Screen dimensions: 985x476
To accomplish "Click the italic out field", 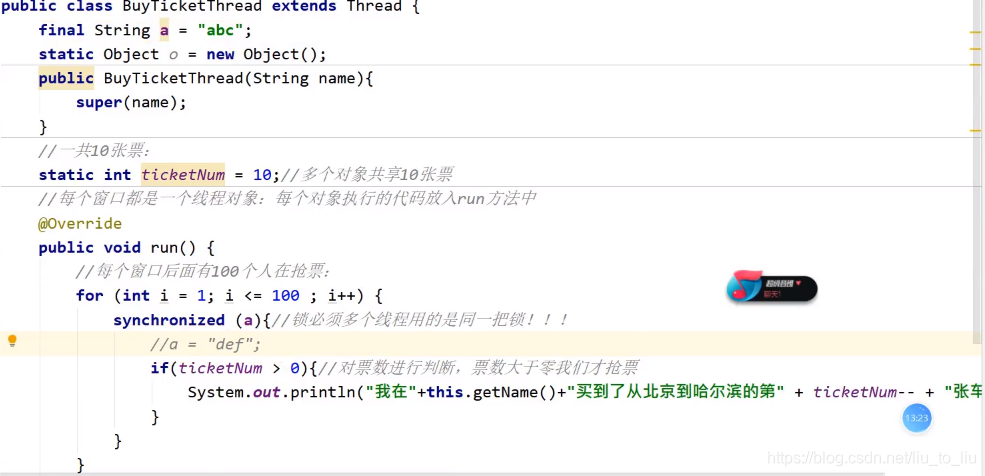I will pos(266,392).
